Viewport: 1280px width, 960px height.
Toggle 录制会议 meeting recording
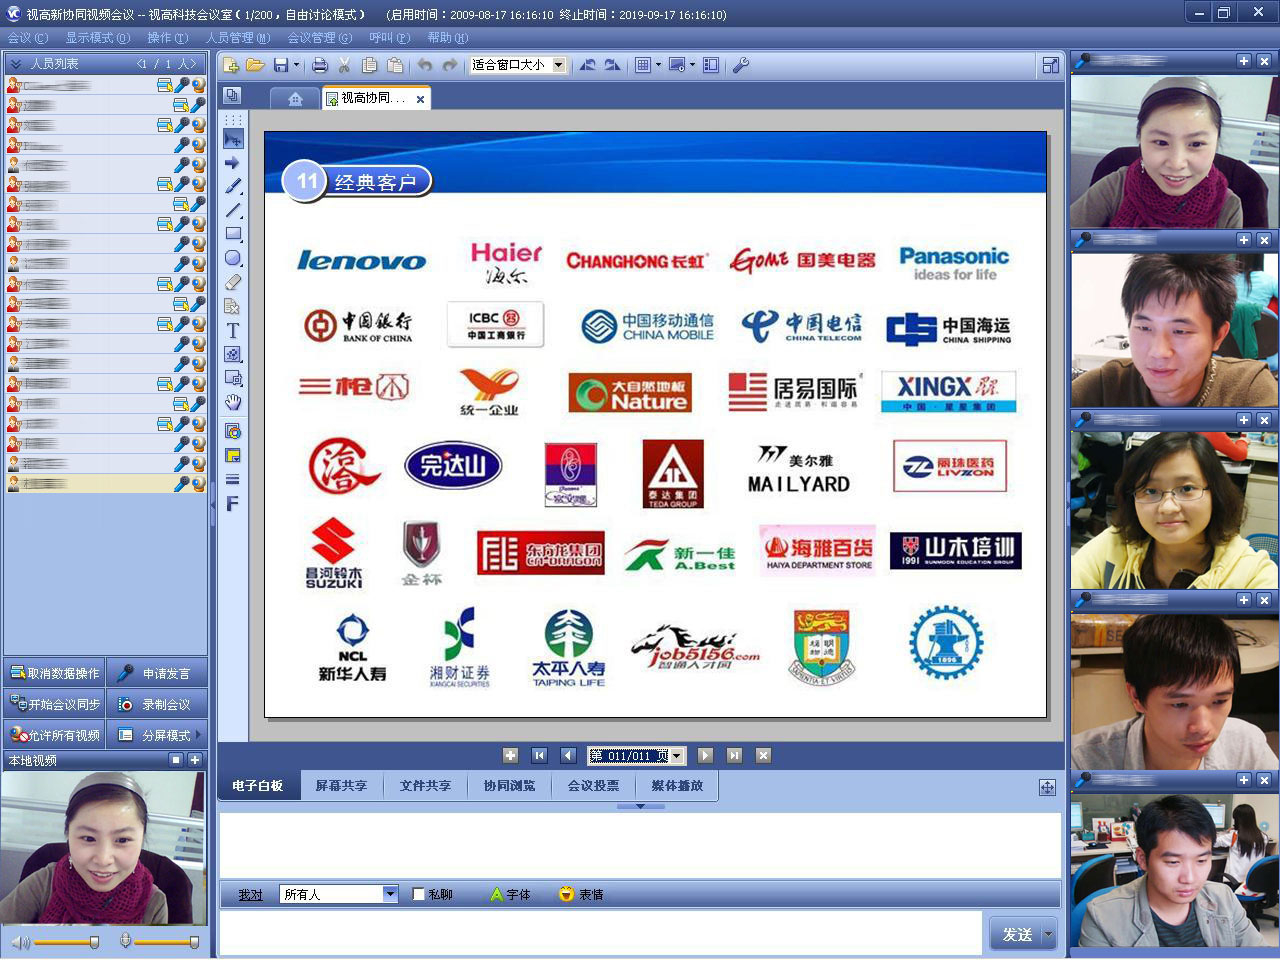pos(157,704)
